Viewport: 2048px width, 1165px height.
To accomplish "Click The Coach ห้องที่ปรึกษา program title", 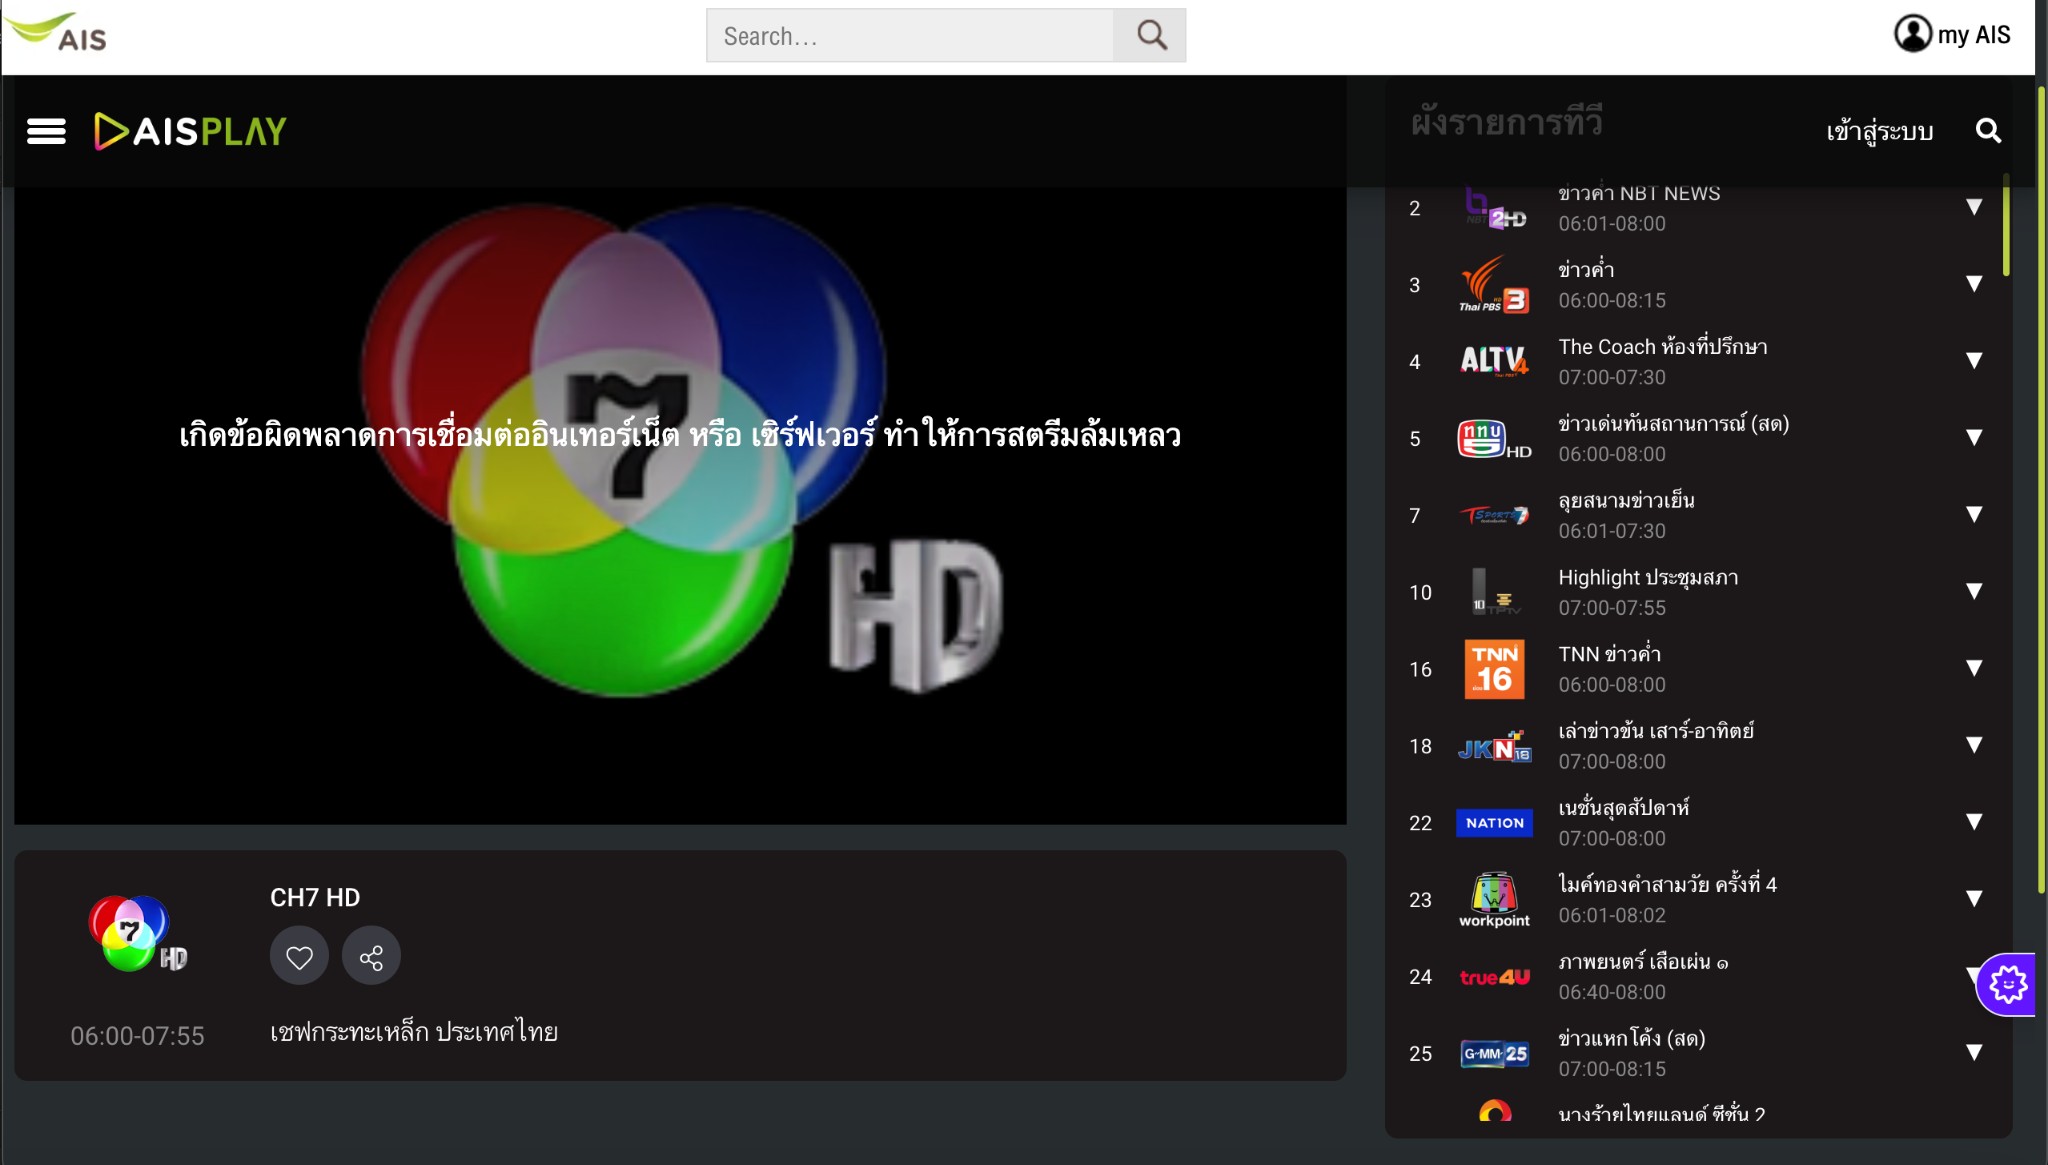I will point(1662,347).
